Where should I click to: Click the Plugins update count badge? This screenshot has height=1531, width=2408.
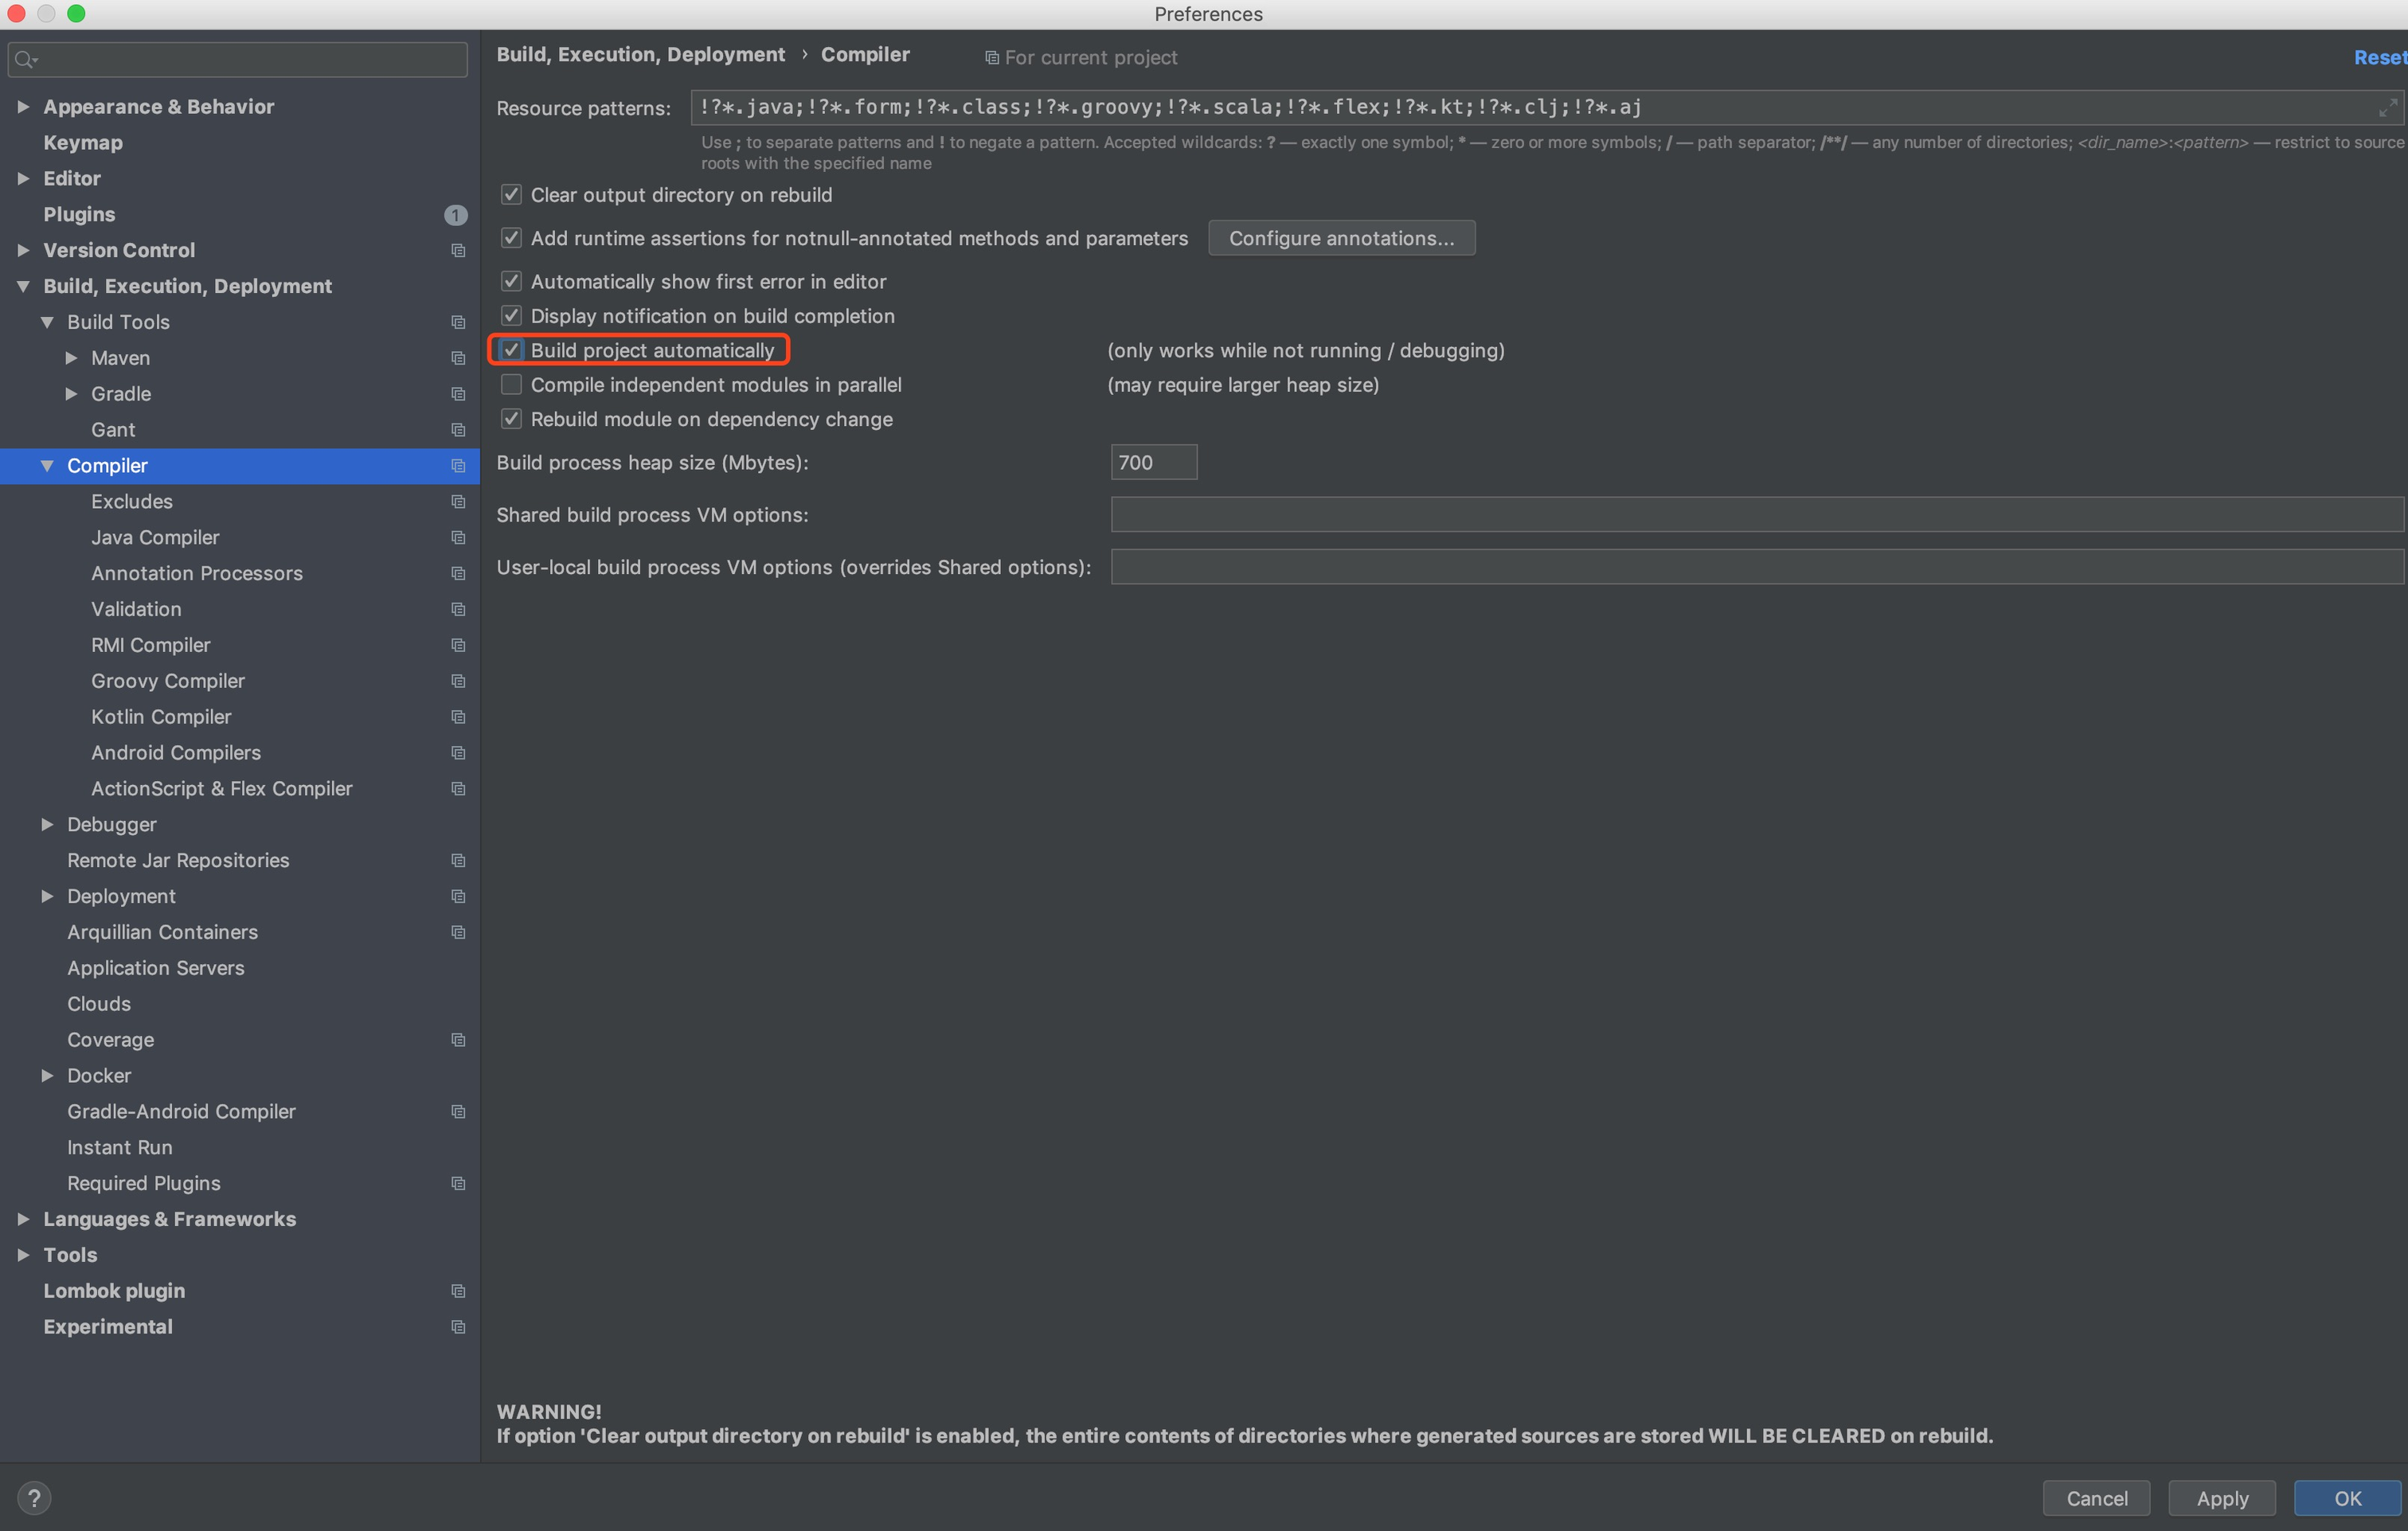pyautogui.click(x=455, y=215)
